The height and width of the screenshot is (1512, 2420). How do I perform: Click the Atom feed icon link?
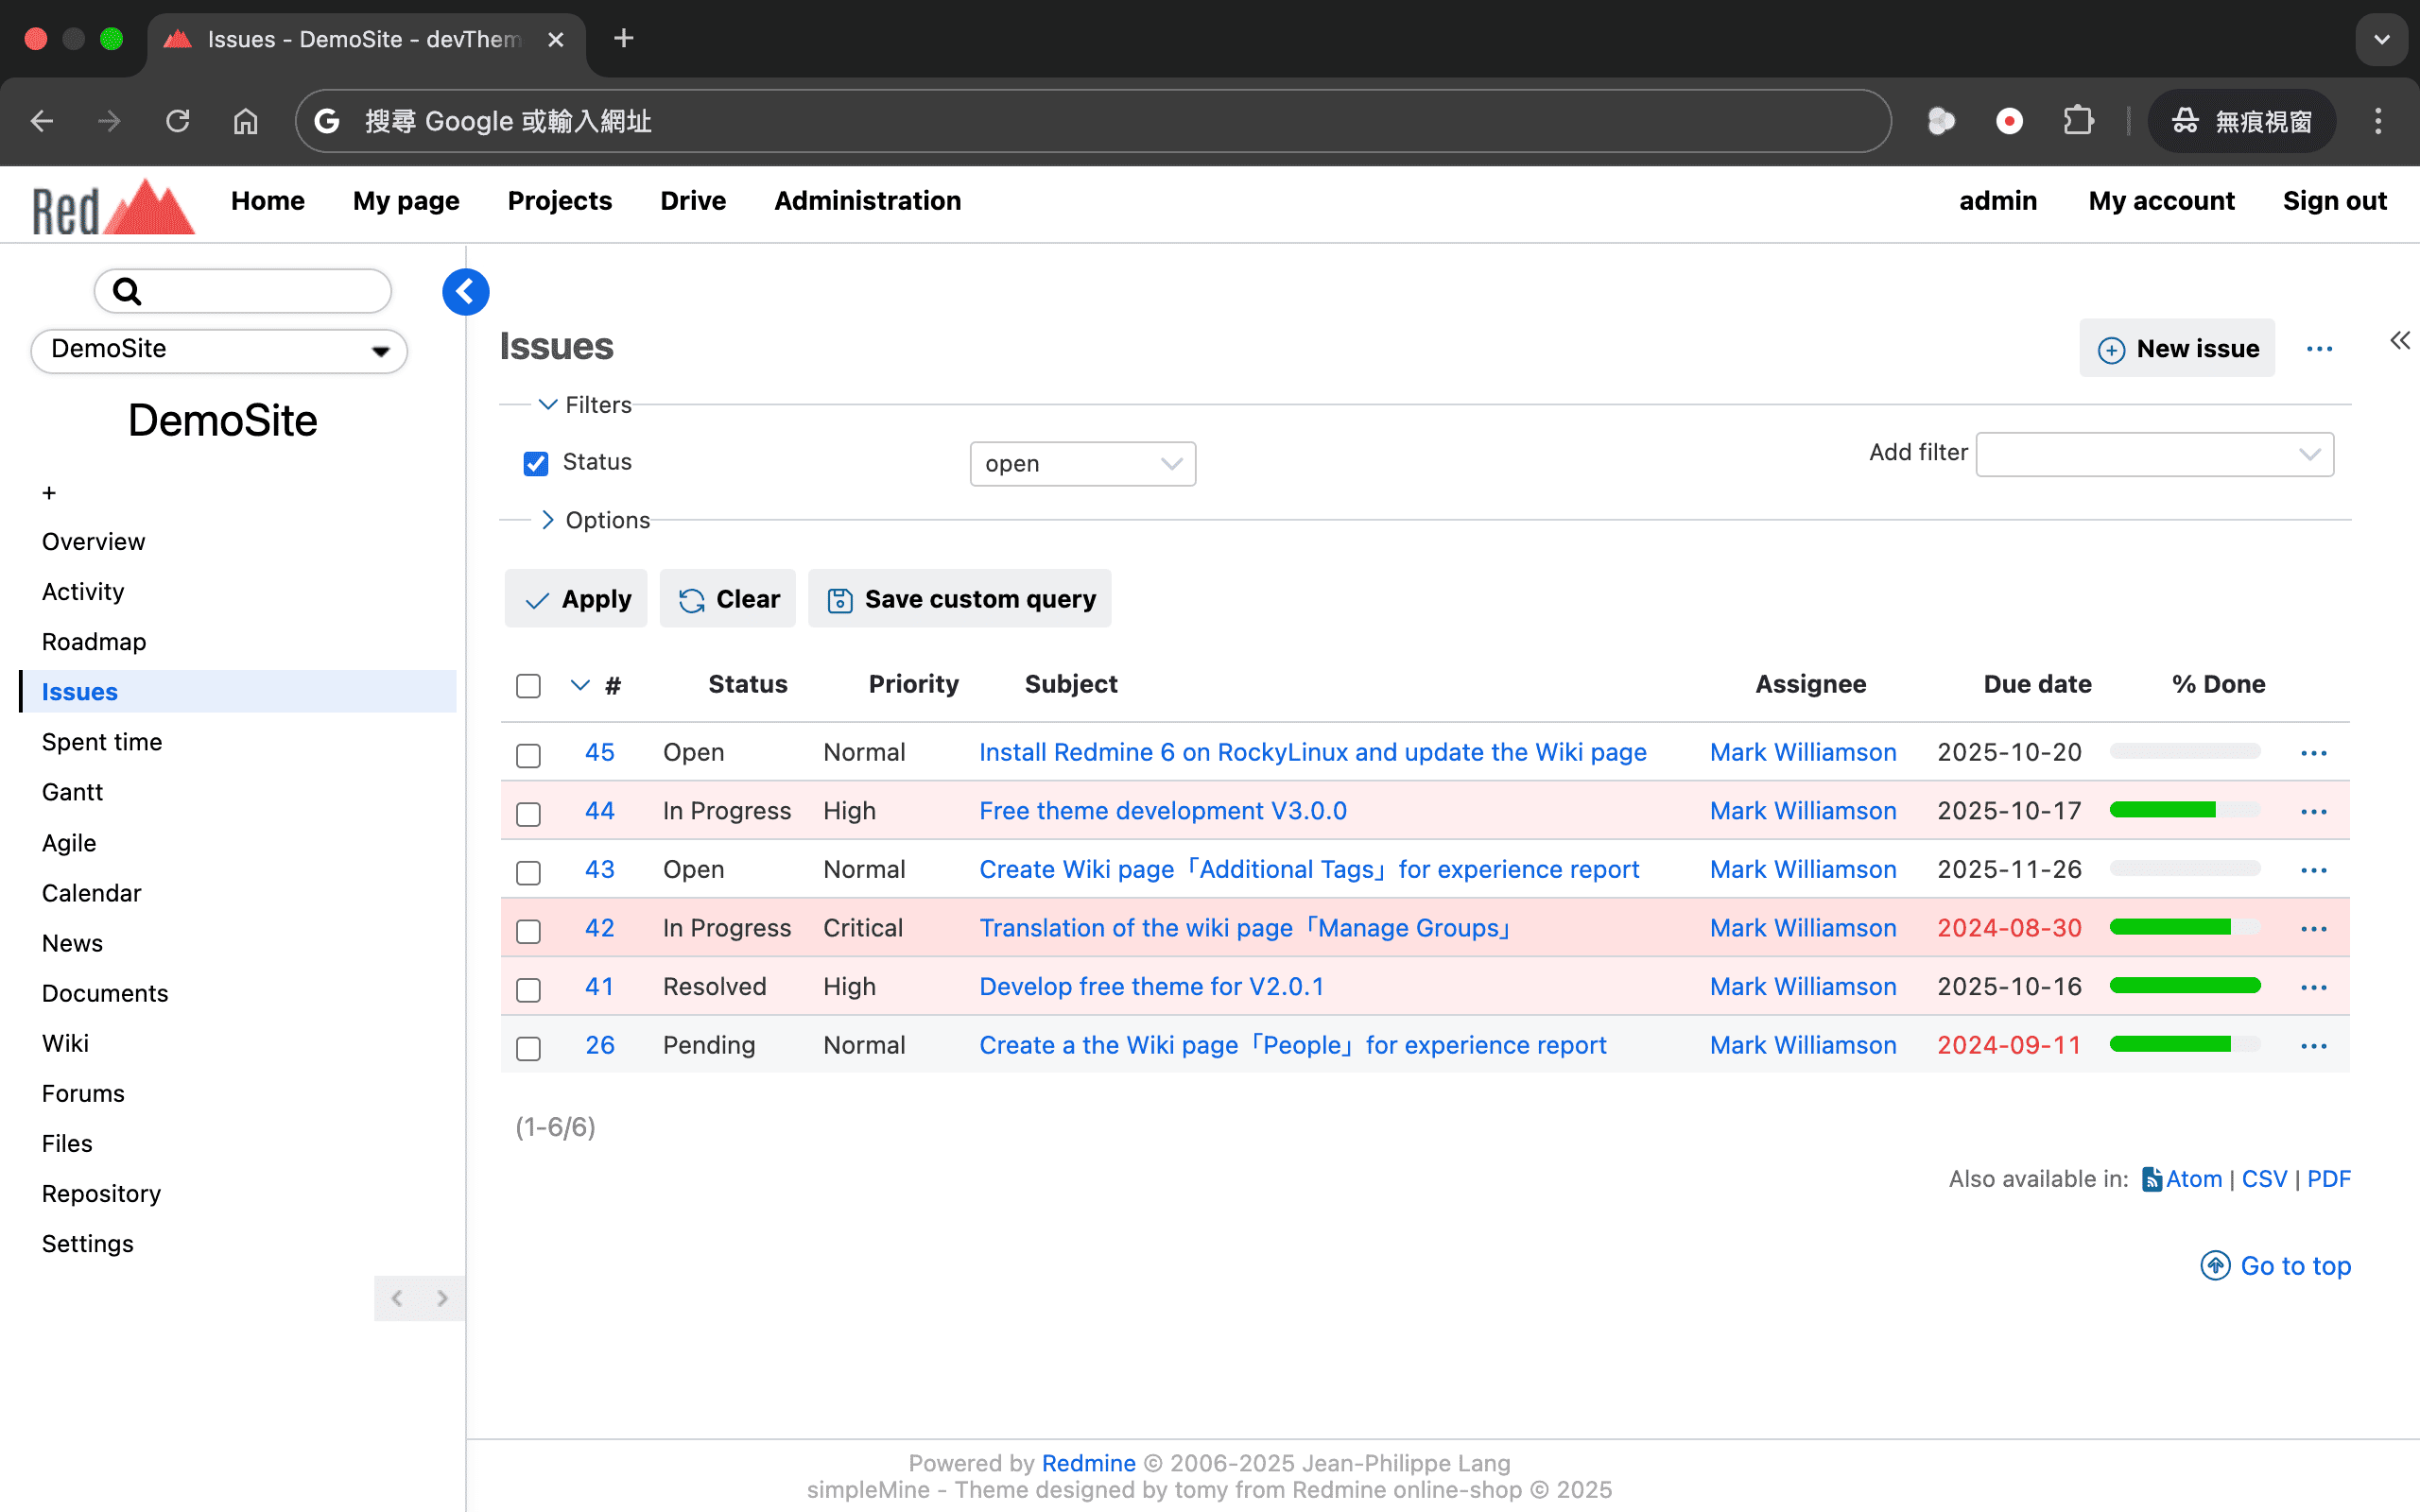[2152, 1180]
